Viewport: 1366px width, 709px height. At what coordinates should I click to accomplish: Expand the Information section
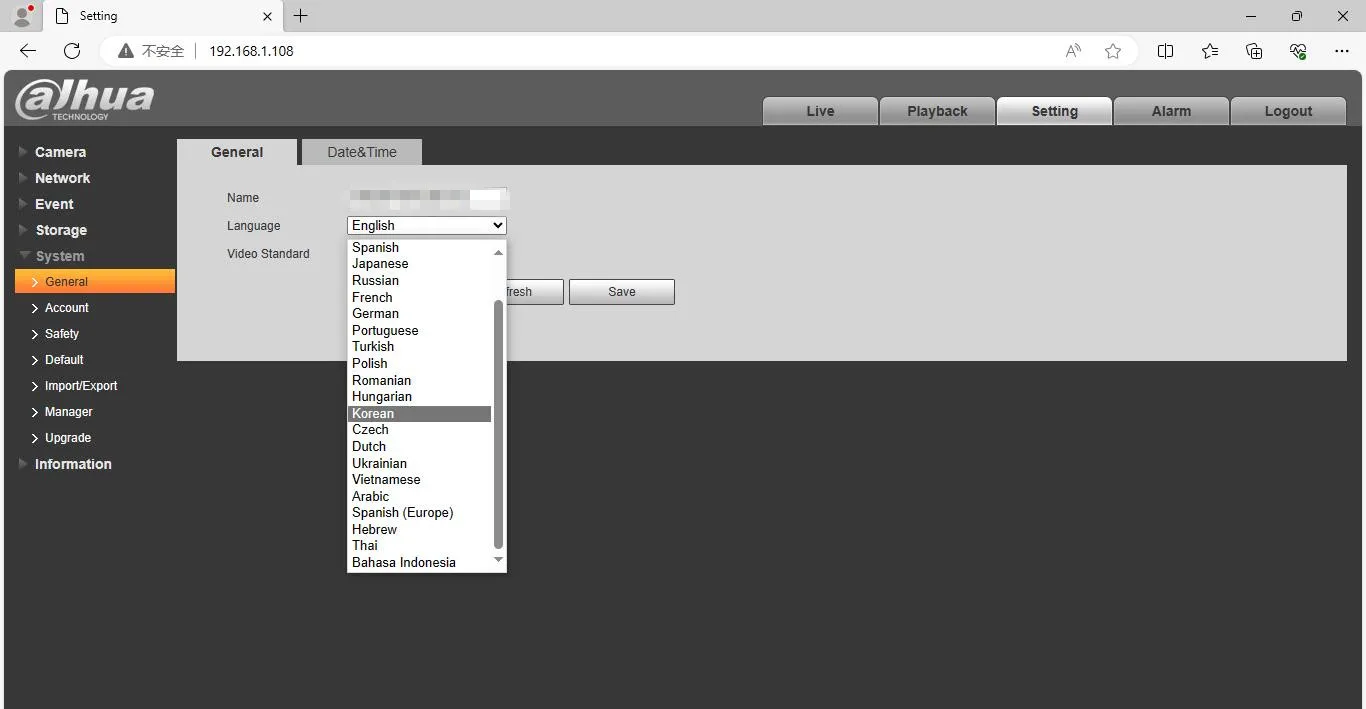(x=73, y=464)
